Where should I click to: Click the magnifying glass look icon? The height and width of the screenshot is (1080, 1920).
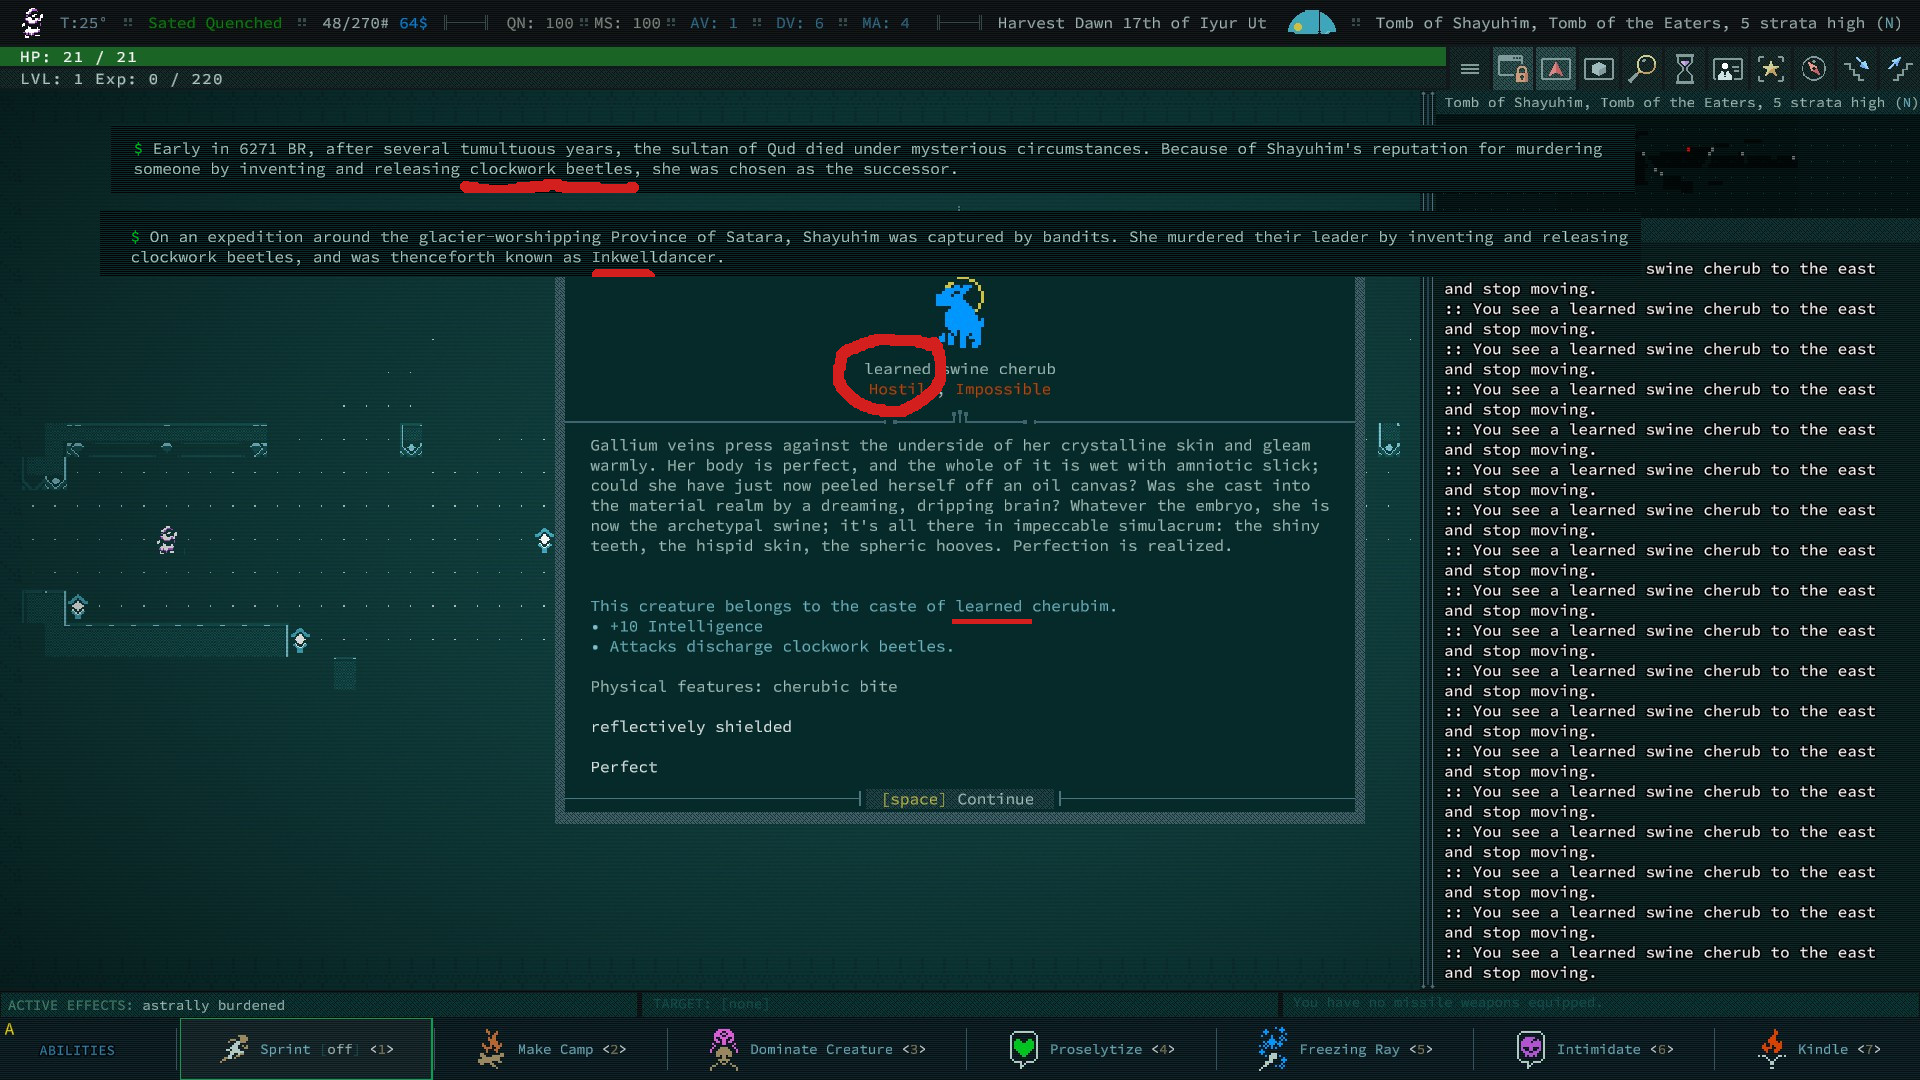tap(1641, 69)
